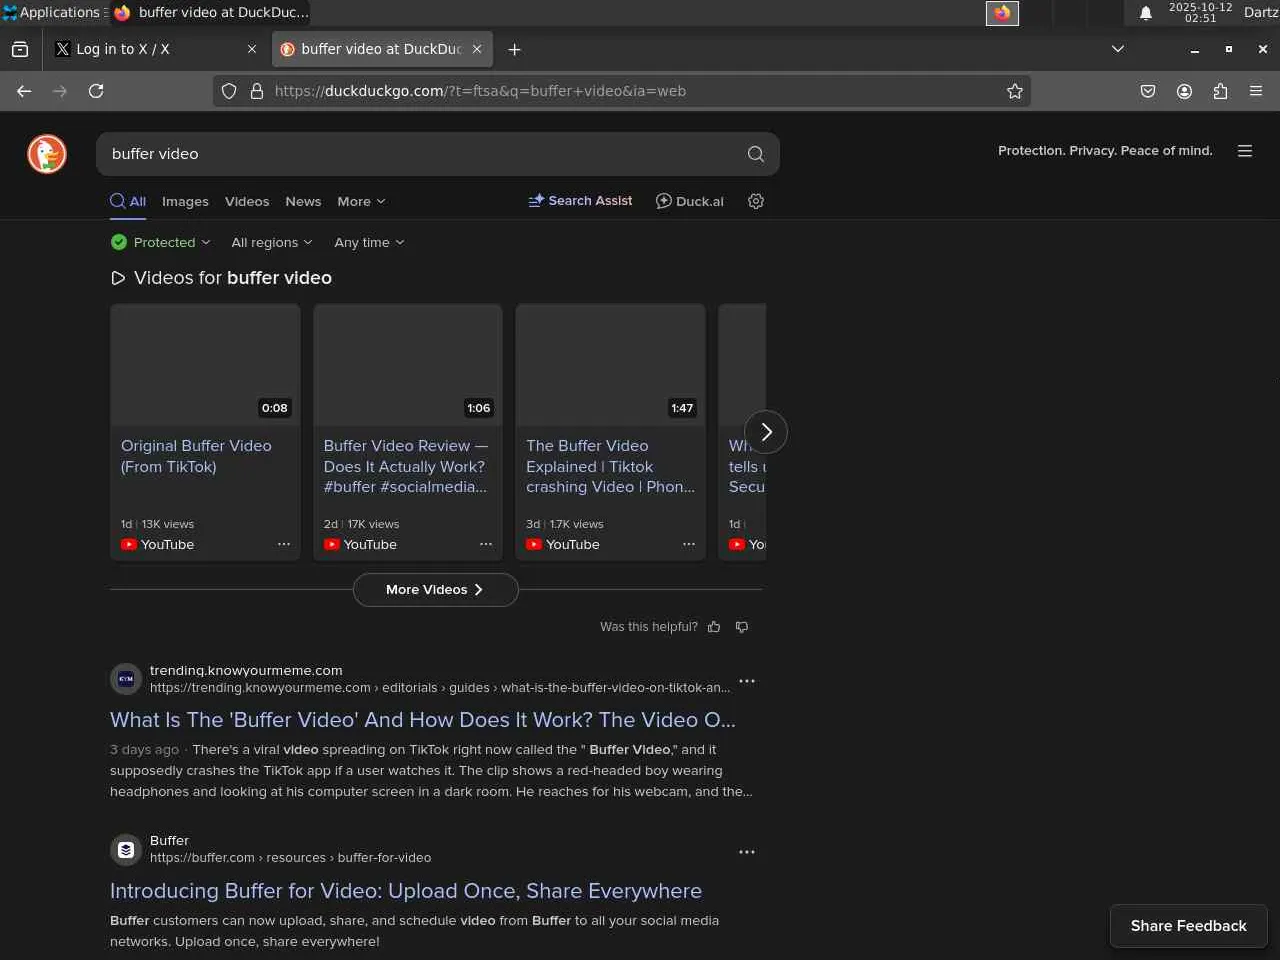Open a new browser tab
Image resolution: width=1280 pixels, height=960 pixels.
click(514, 49)
